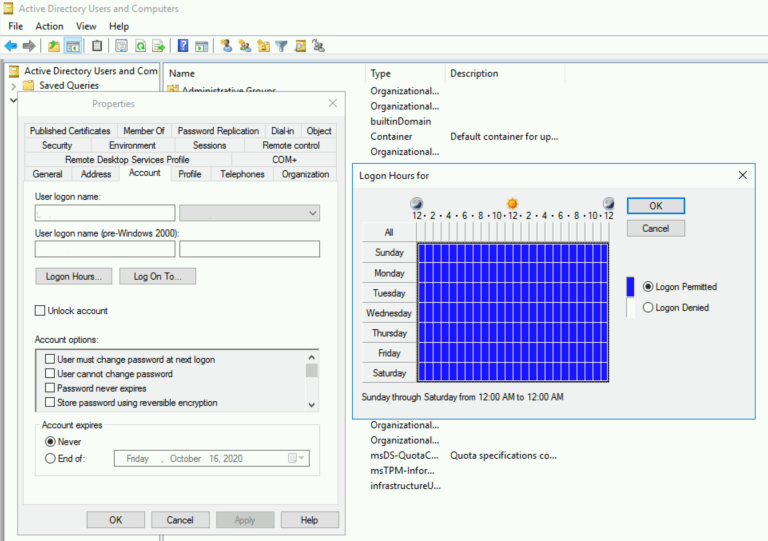This screenshot has width=768, height=541.
Task: Select Logon Denied radio button
Action: tap(648, 307)
